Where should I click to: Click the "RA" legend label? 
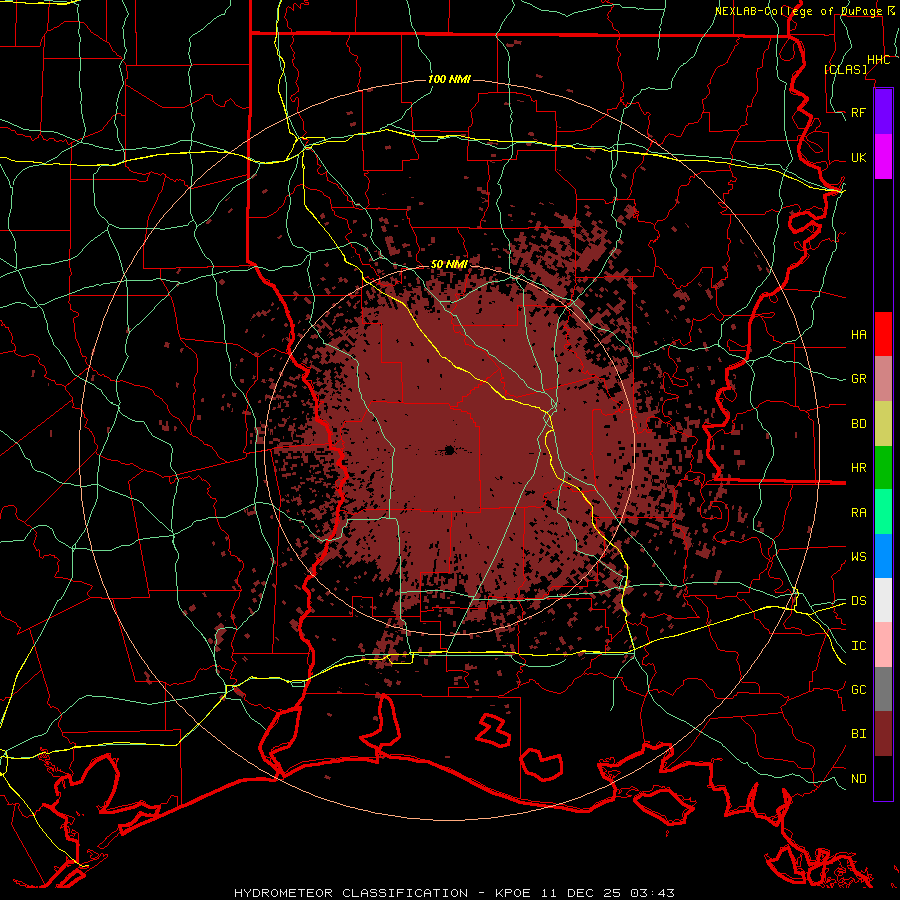pyautogui.click(x=859, y=513)
